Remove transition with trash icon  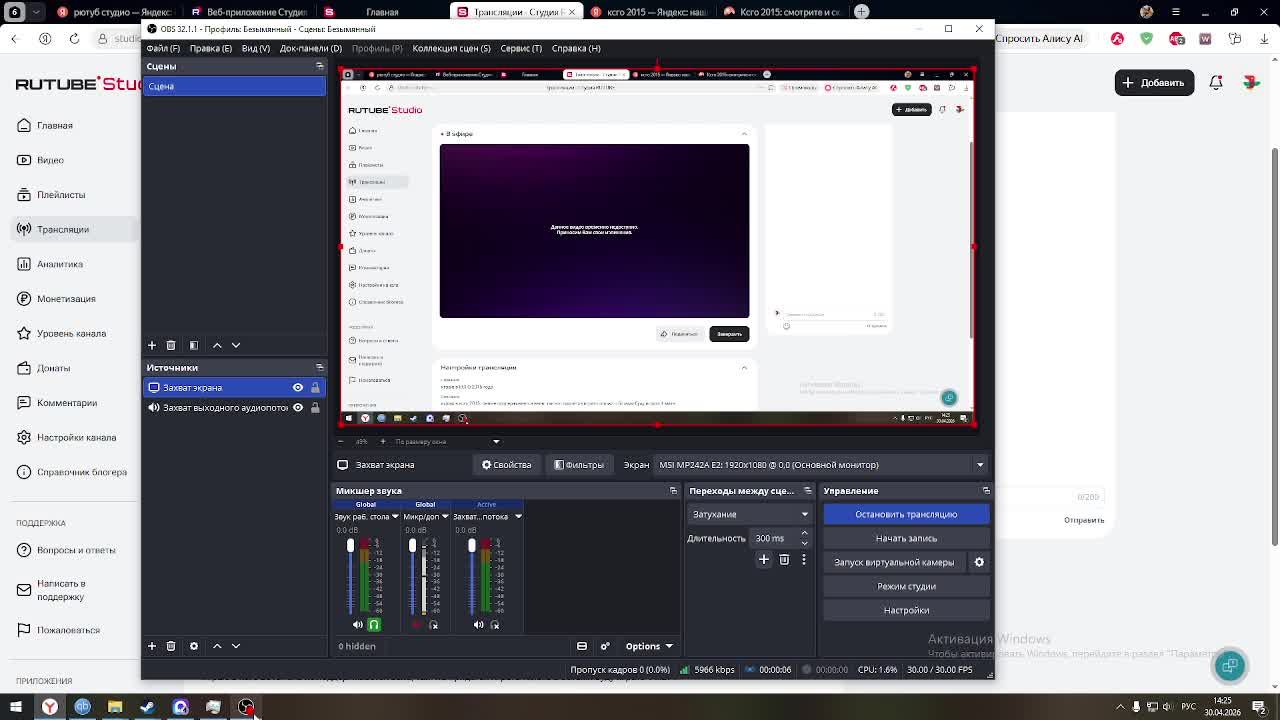click(784, 560)
